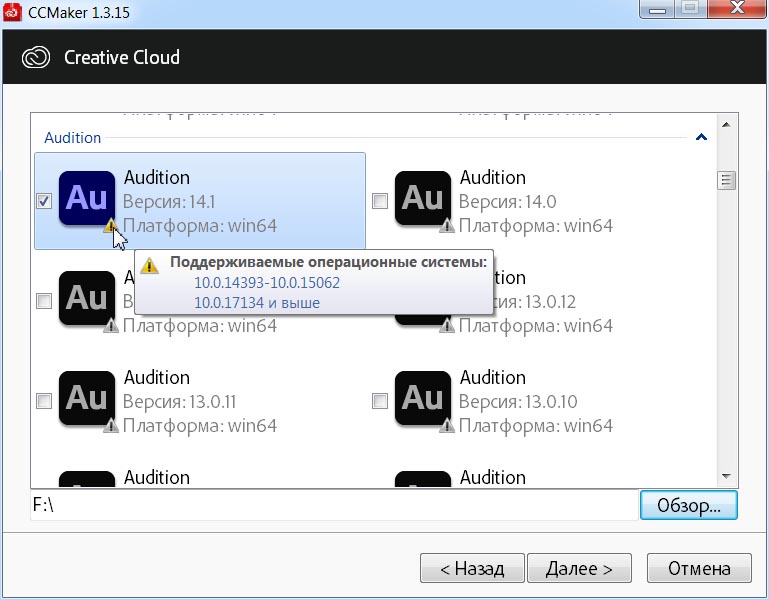Close the CCMaker window
The image size is (769, 600).
(x=738, y=9)
